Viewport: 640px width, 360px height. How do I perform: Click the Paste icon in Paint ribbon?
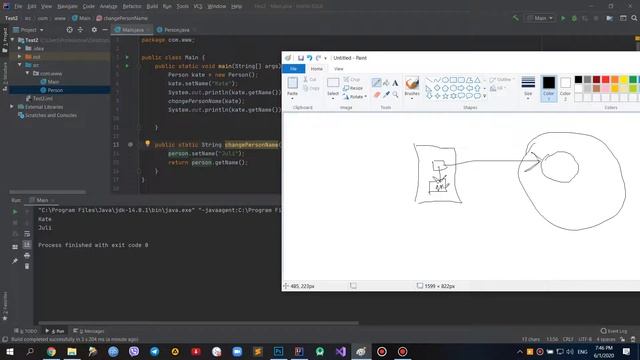pos(293,83)
